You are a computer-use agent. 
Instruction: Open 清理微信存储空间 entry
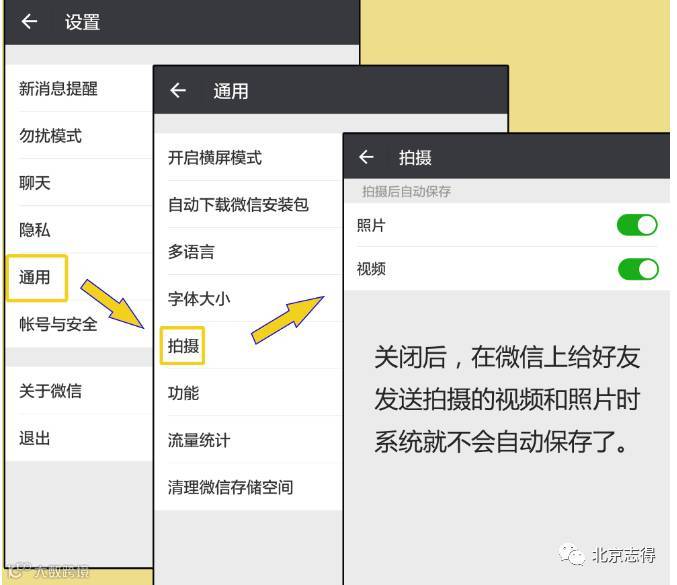point(248,487)
